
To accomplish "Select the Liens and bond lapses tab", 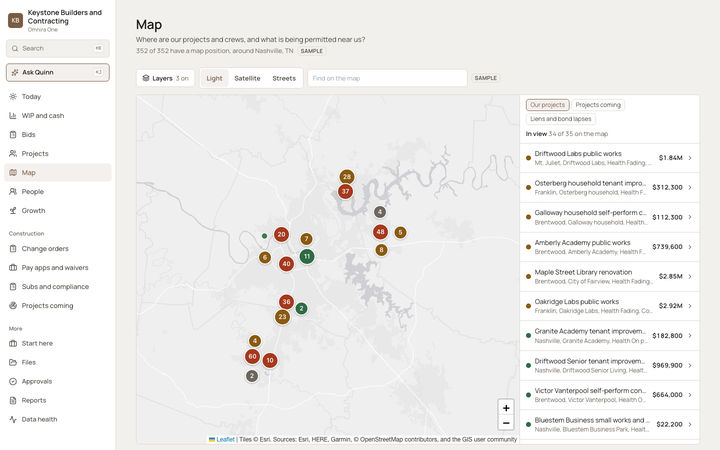I will (x=561, y=119).
